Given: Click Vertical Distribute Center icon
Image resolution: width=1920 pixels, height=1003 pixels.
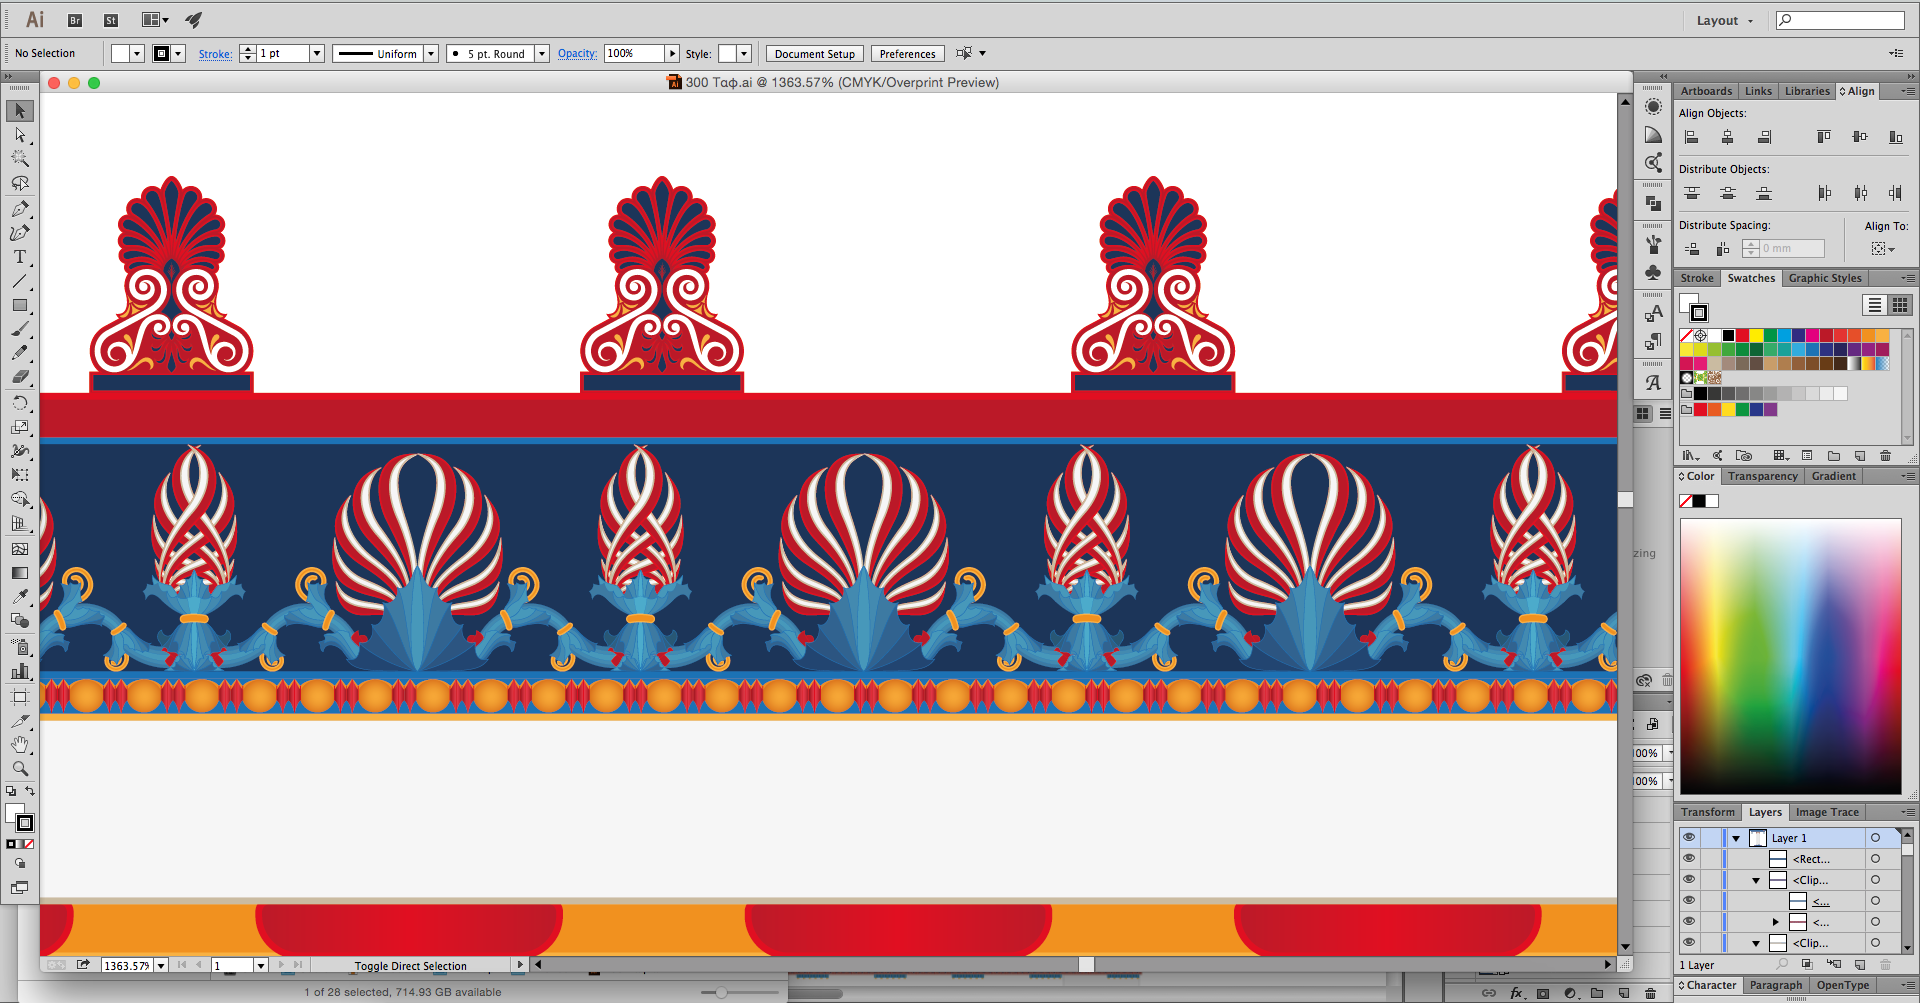Looking at the screenshot, I should tap(1727, 193).
